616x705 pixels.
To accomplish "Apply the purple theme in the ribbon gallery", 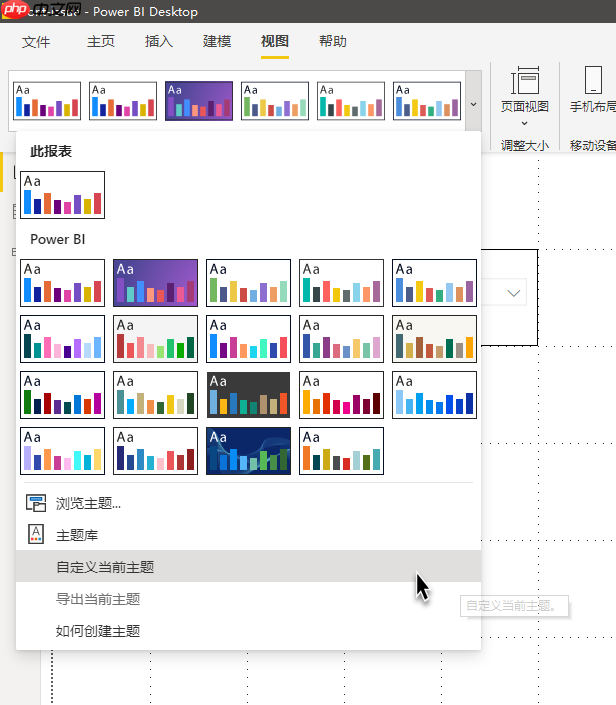I will (199, 101).
